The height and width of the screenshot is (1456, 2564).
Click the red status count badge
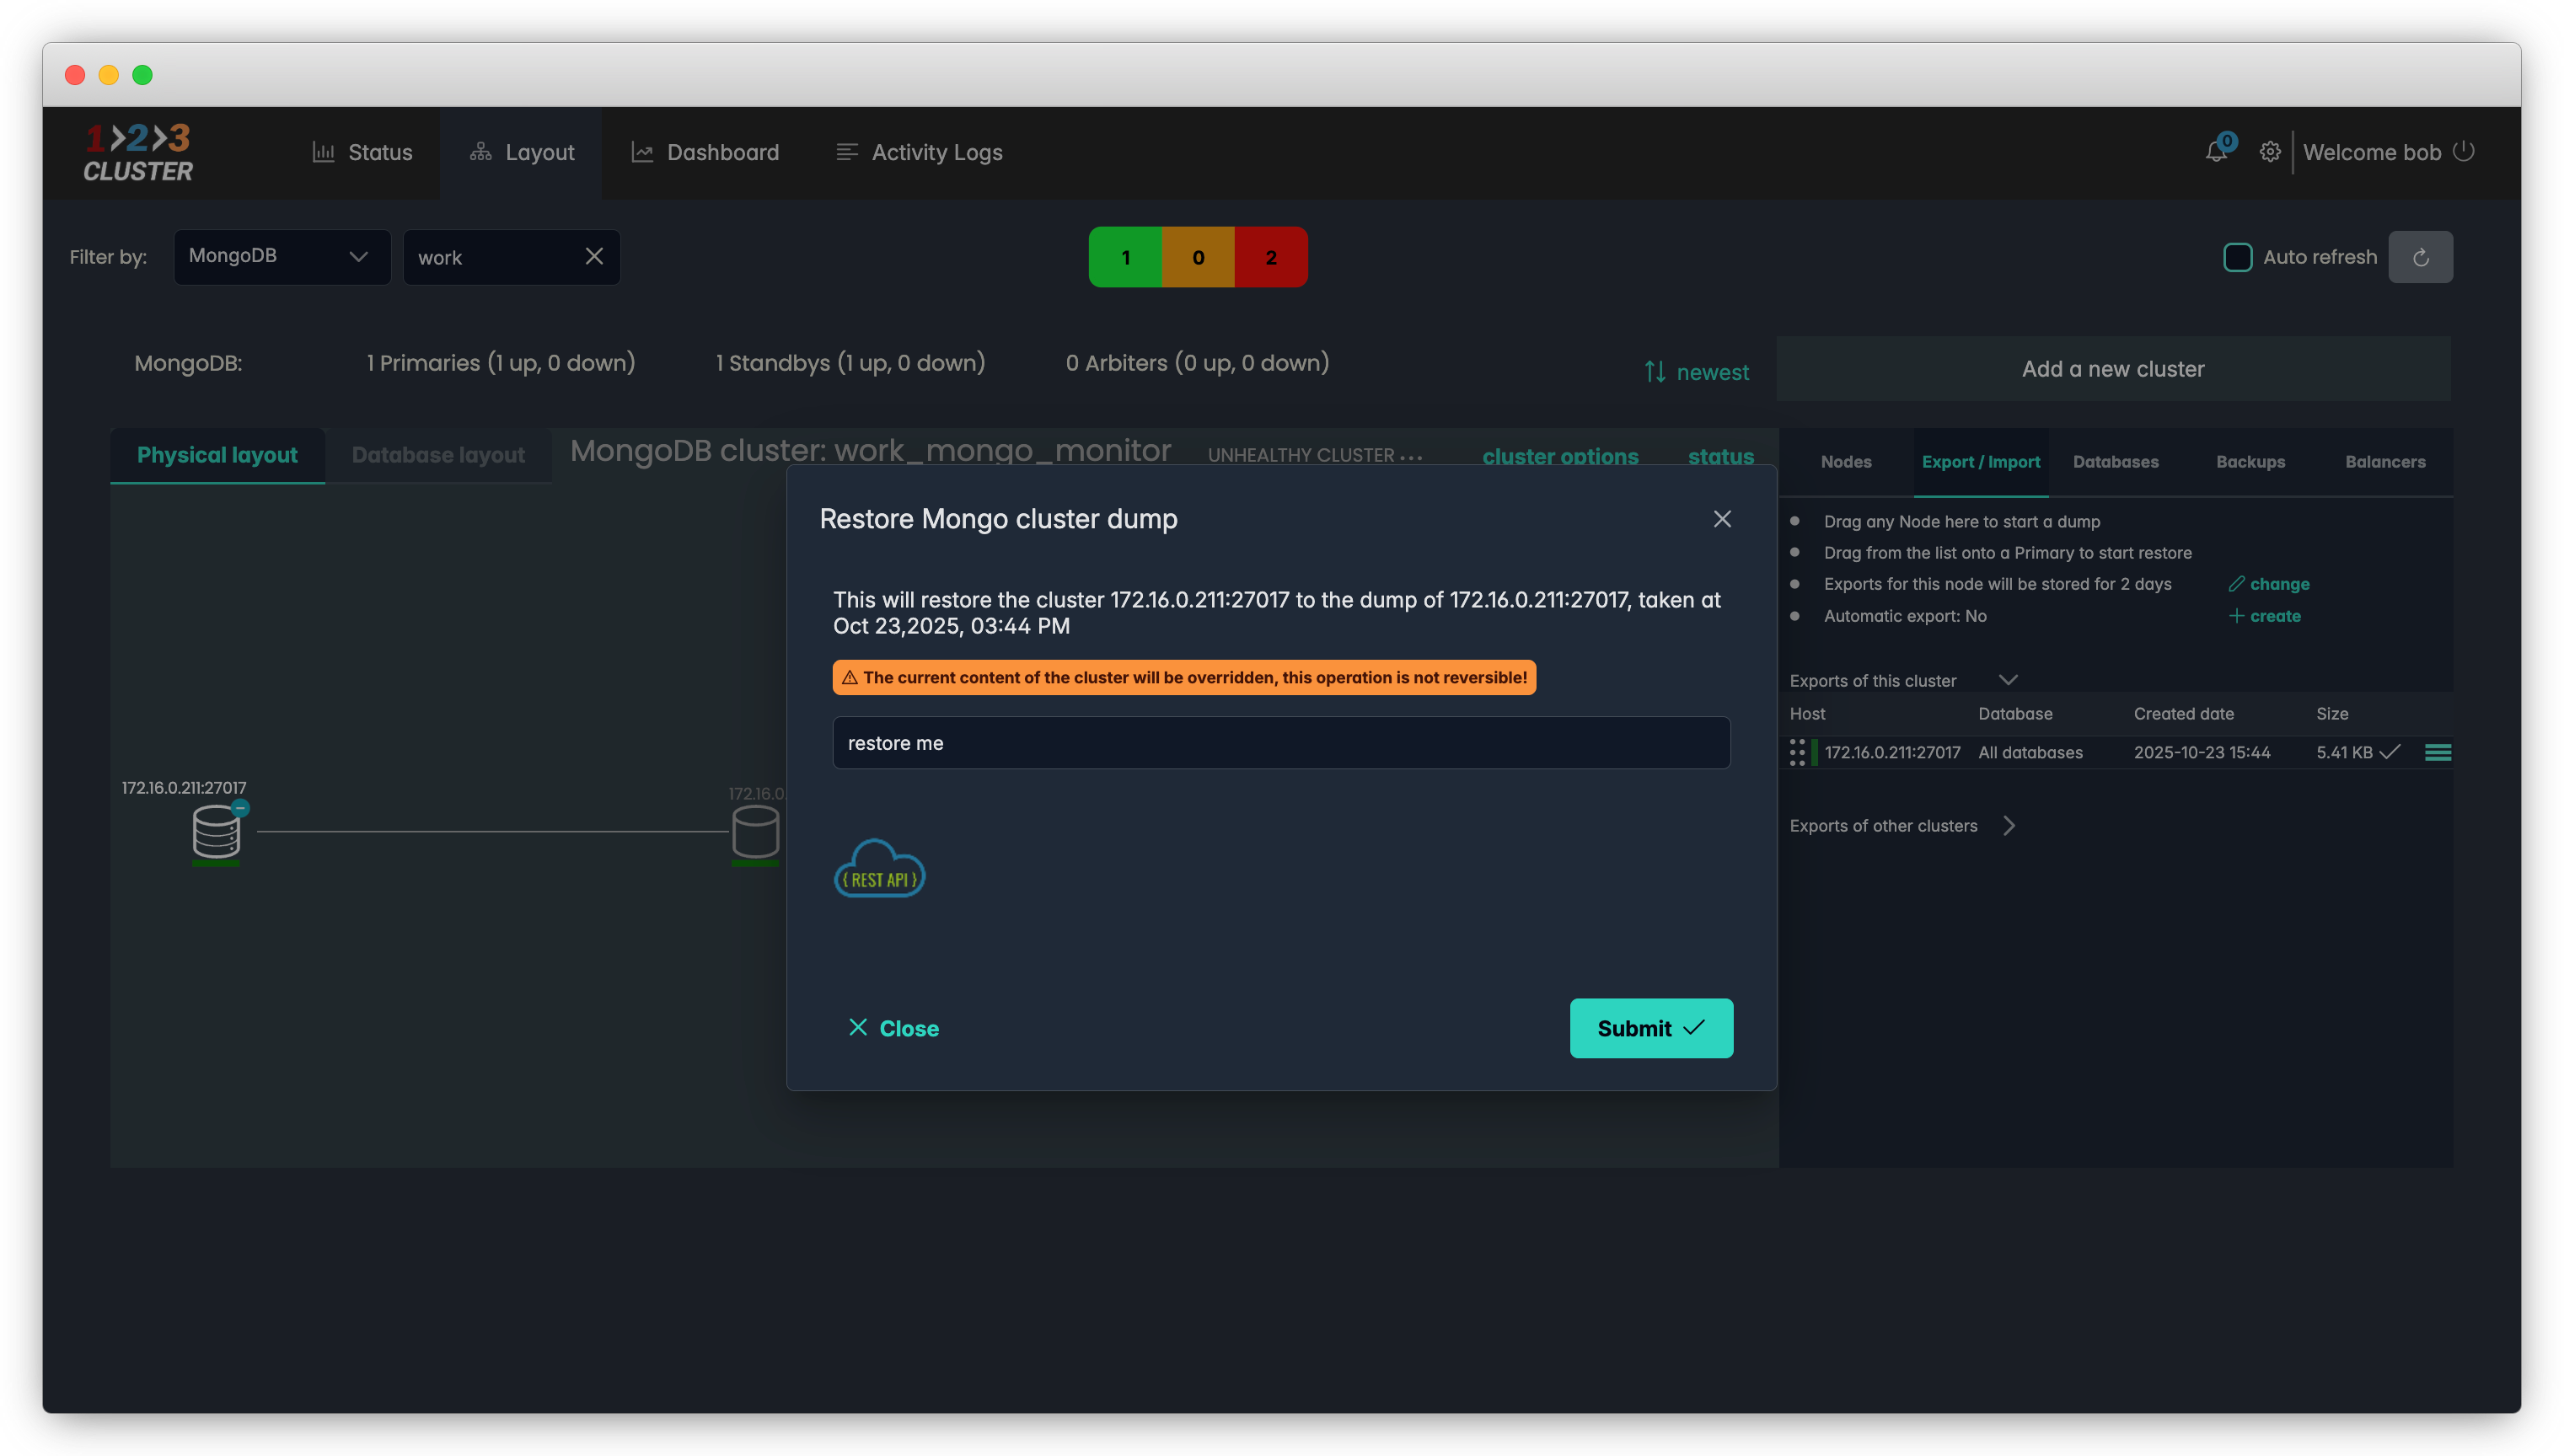tap(1270, 257)
